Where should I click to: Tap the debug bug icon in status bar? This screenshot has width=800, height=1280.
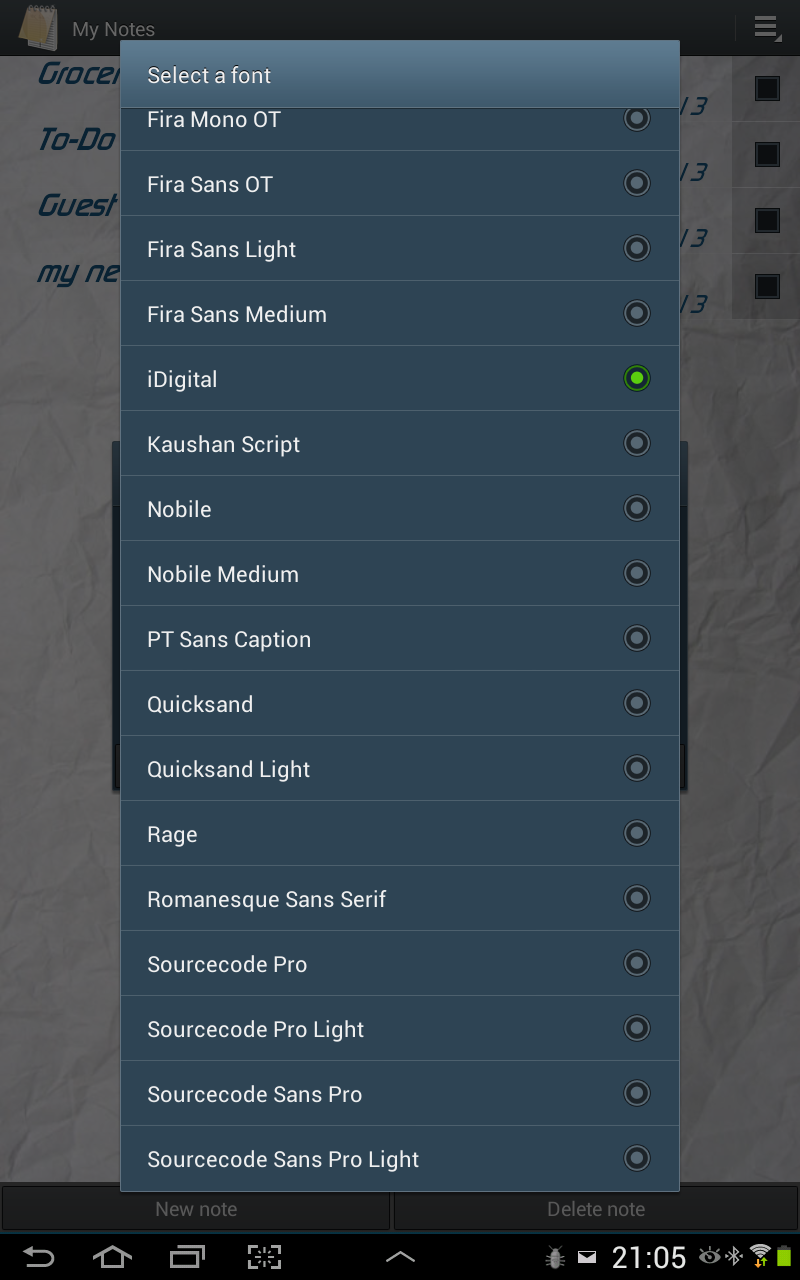[555, 1257]
